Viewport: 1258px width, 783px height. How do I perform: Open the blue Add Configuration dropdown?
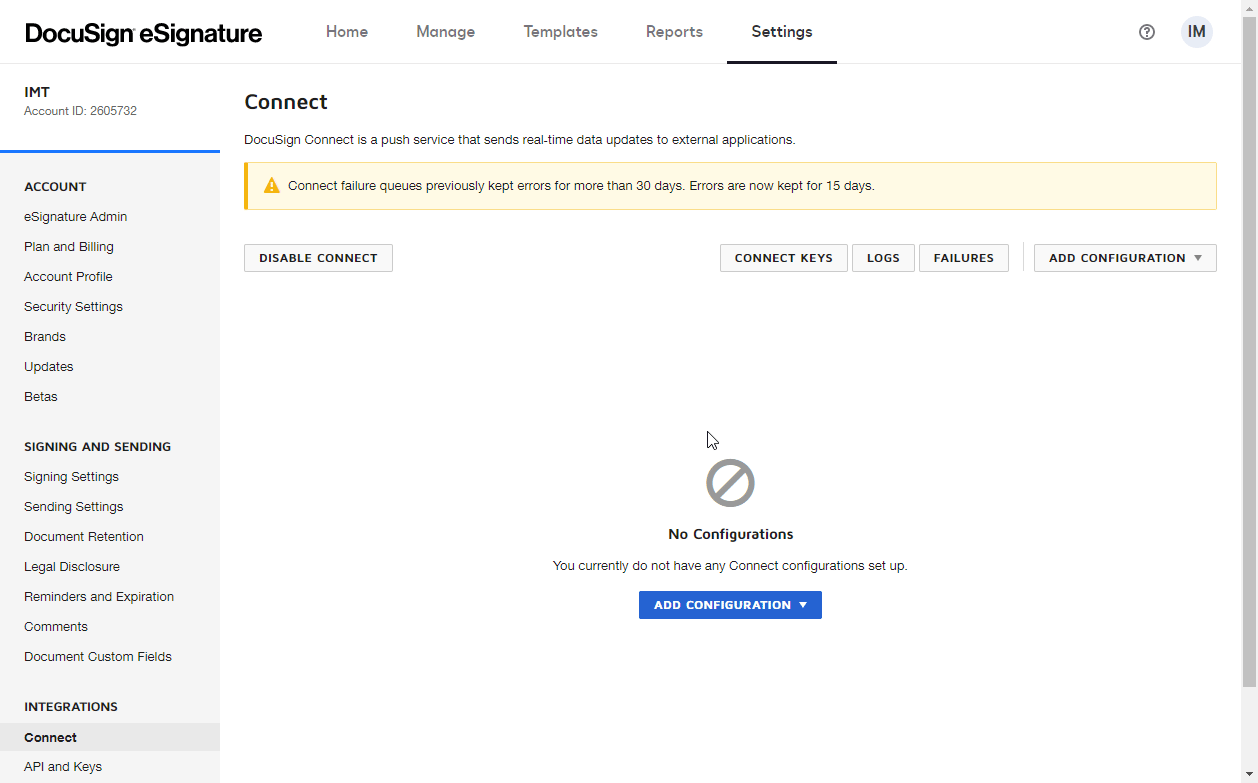point(730,605)
